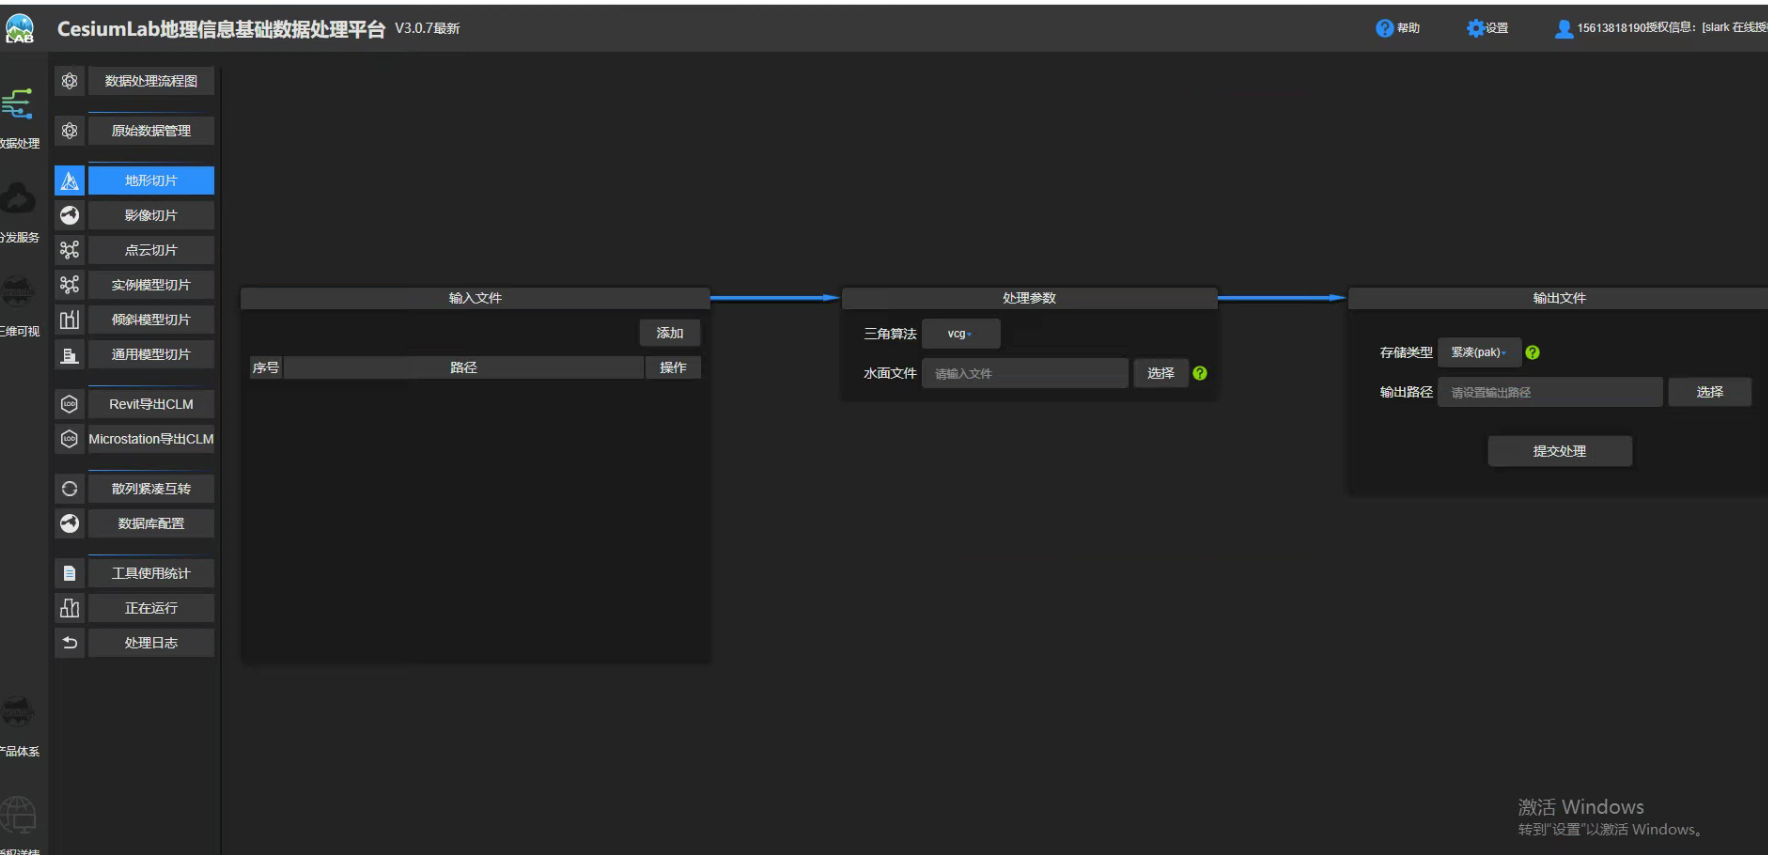Click the hexagon icon beside Microstation导出CLM
Image resolution: width=1768 pixels, height=855 pixels.
point(69,439)
